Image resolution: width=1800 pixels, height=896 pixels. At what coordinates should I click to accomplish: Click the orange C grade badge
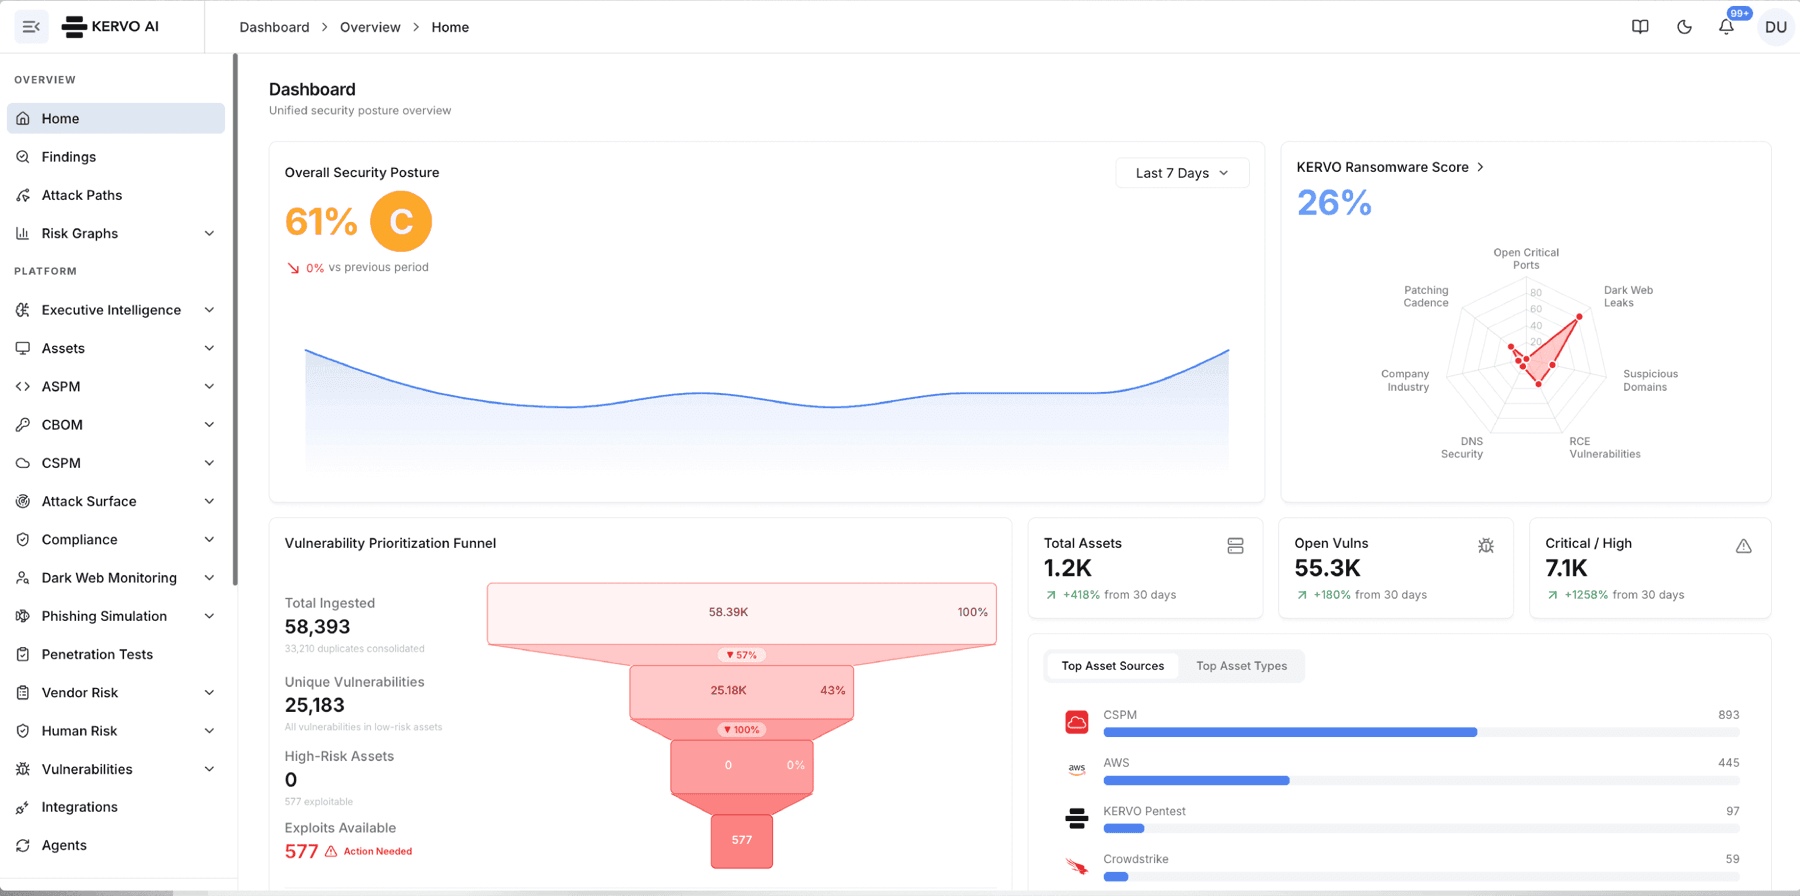click(401, 221)
